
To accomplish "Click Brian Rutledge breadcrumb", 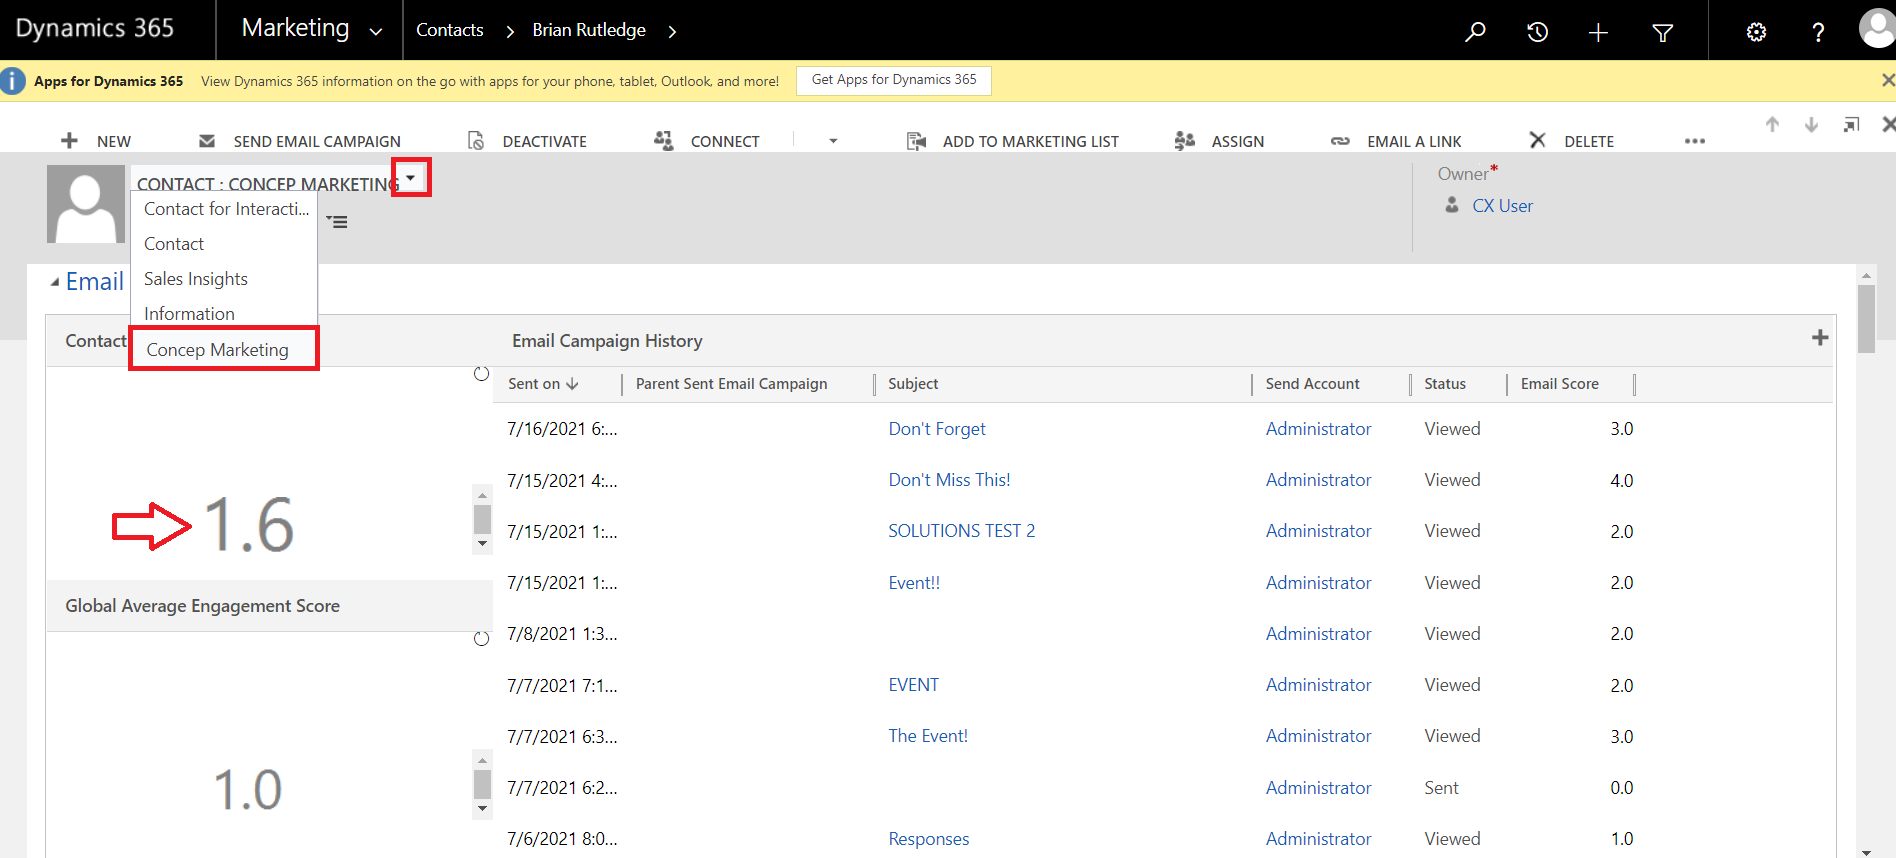I will (x=589, y=30).
